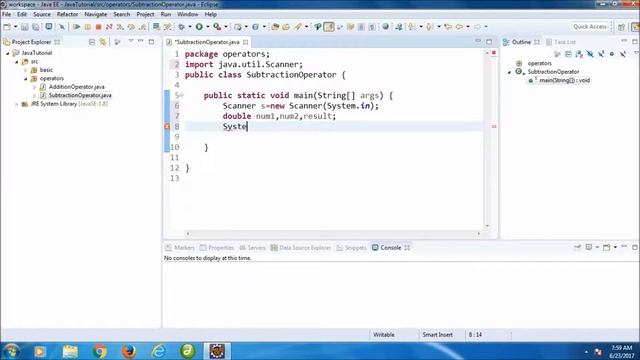Image resolution: width=640 pixels, height=360 pixels.
Task: Click the Quick Access search field
Action: (x=590, y=27)
